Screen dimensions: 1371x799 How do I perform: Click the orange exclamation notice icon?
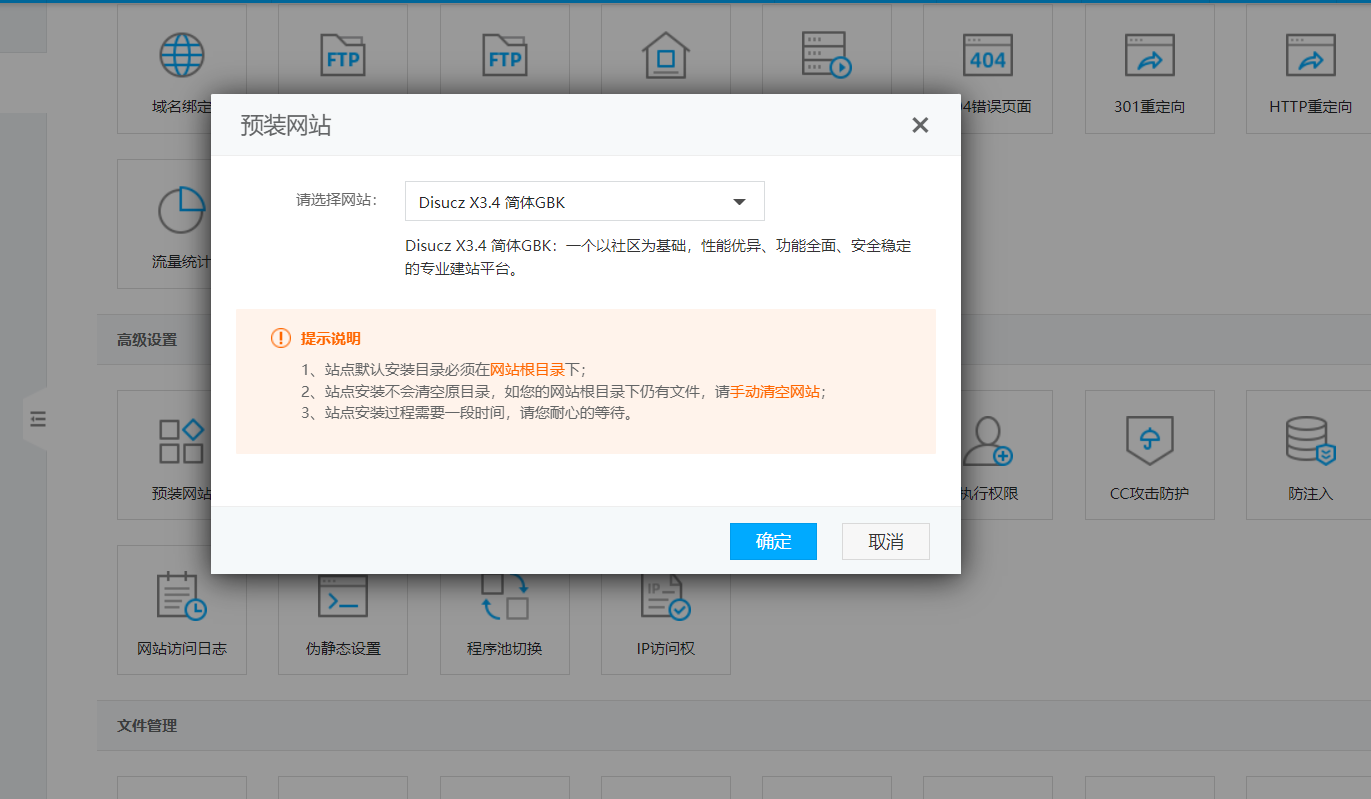click(281, 339)
